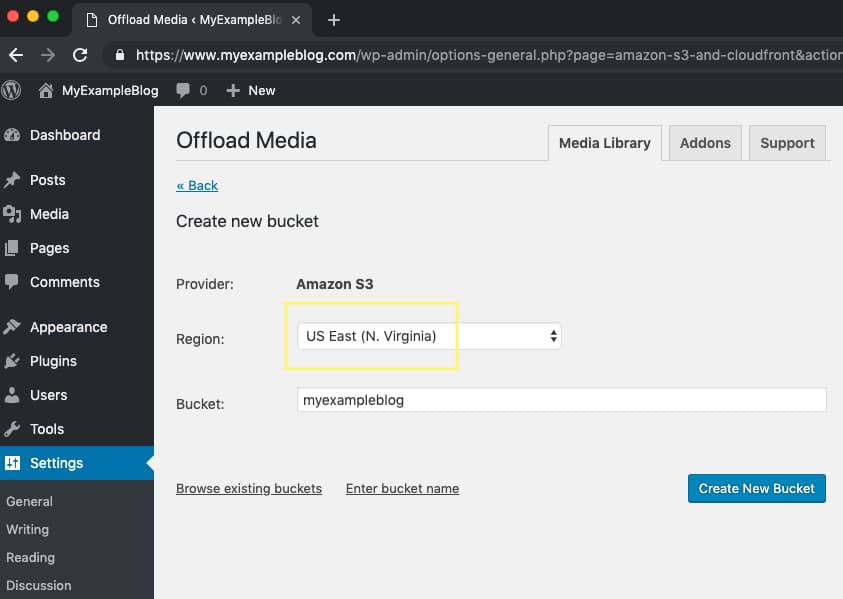
Task: Click MyExampleBlog site name in admin bar
Action: click(110, 90)
